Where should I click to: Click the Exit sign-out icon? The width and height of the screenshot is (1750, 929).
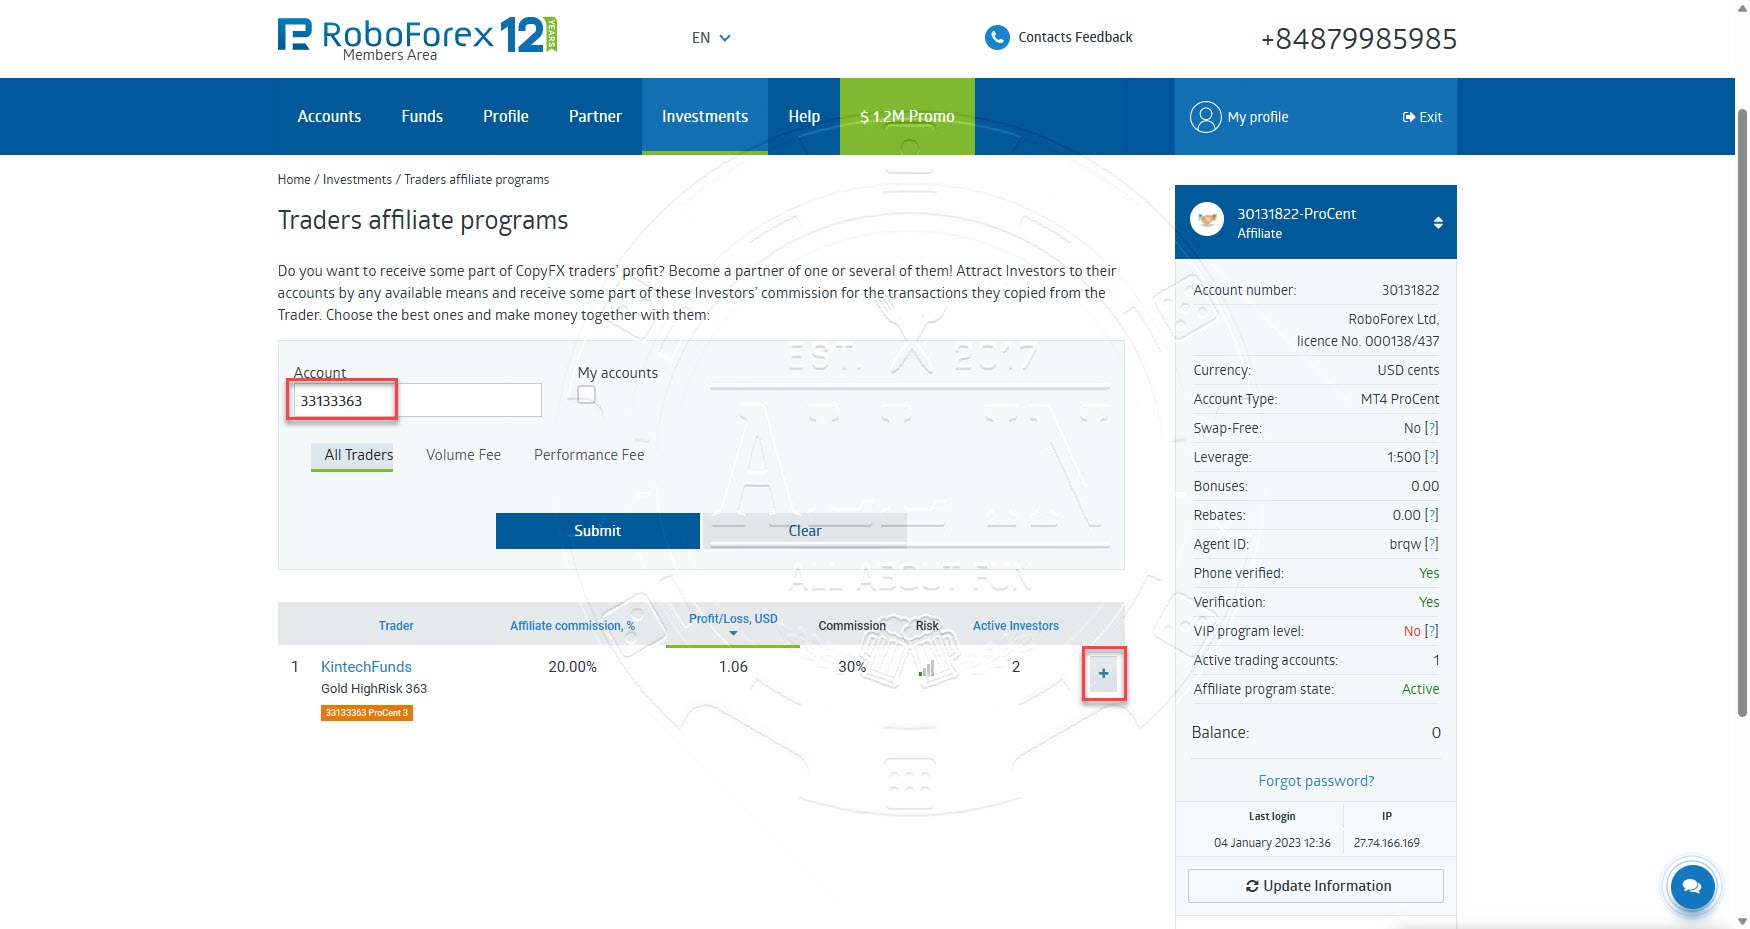(x=1409, y=117)
